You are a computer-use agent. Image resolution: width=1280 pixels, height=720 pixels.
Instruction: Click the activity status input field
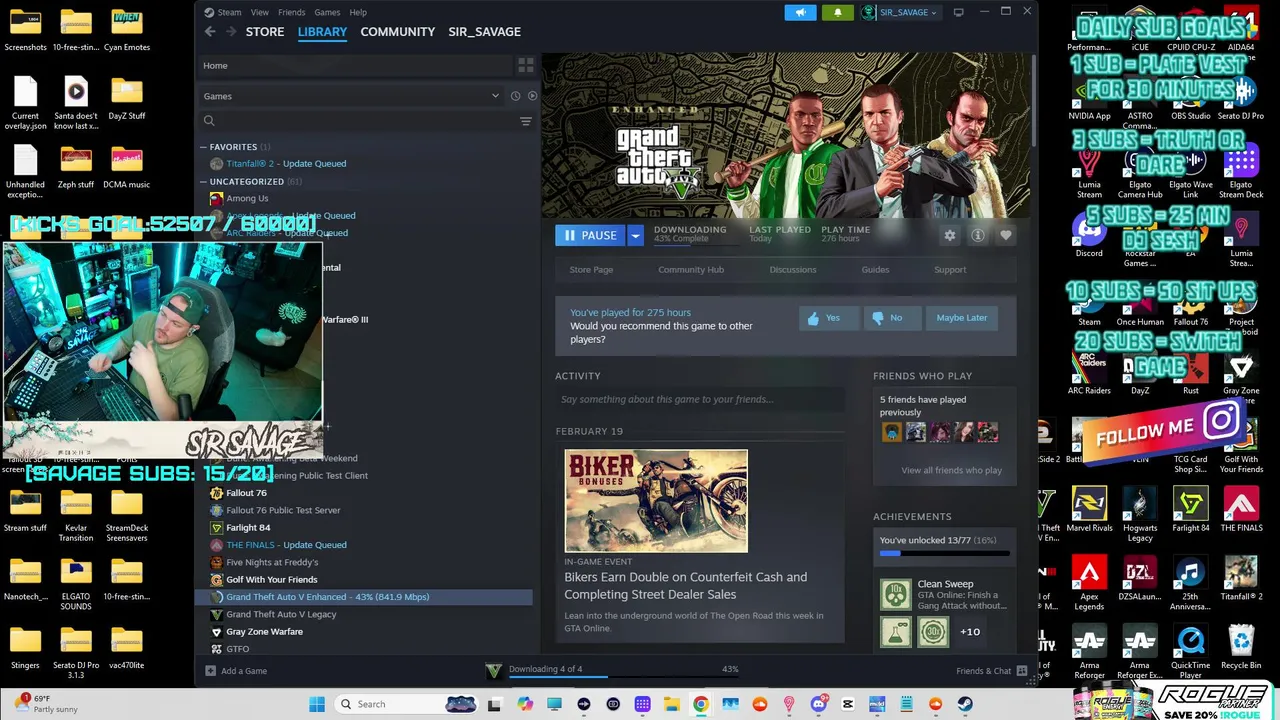[700, 399]
